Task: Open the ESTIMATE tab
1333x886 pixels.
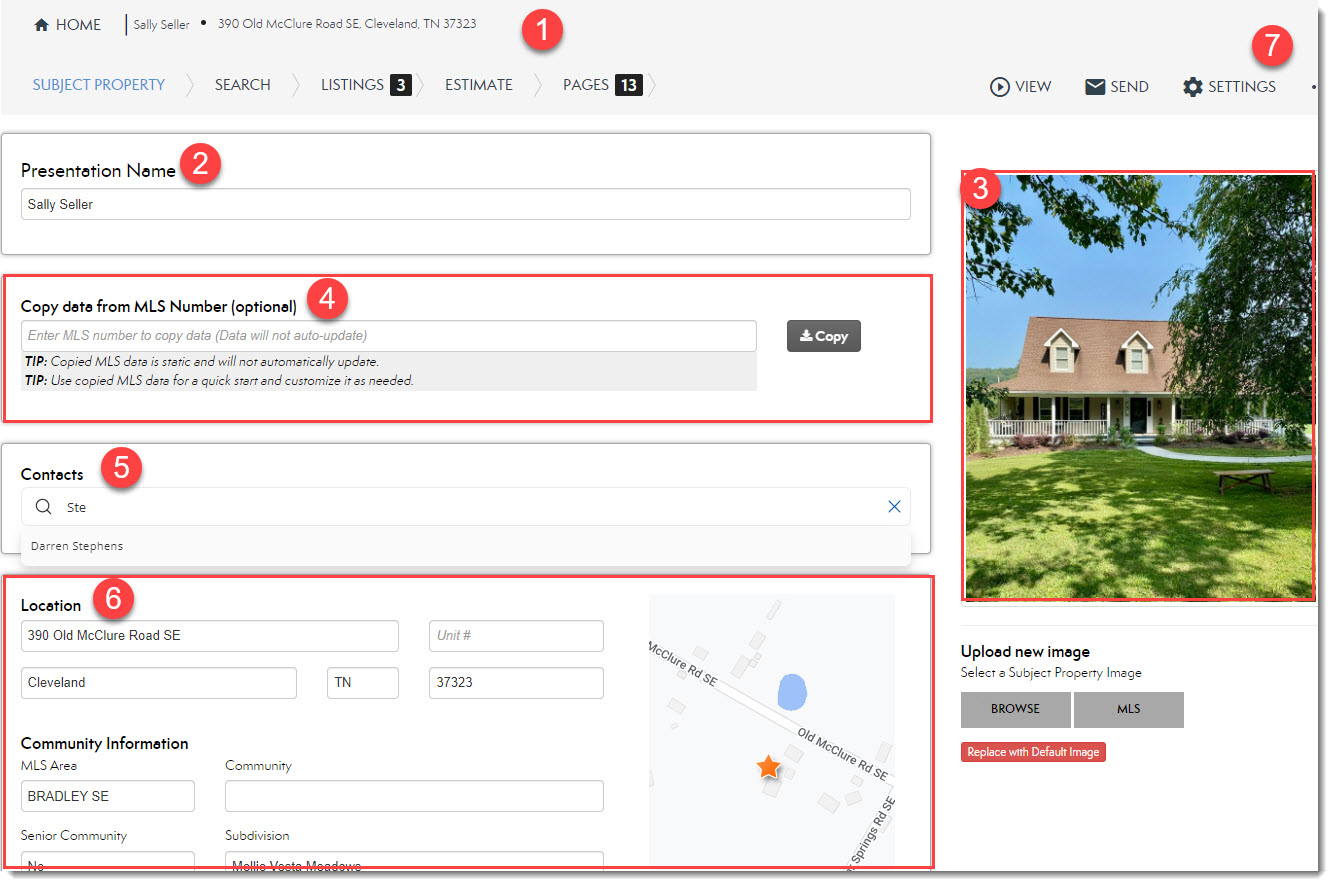Action: (x=478, y=85)
